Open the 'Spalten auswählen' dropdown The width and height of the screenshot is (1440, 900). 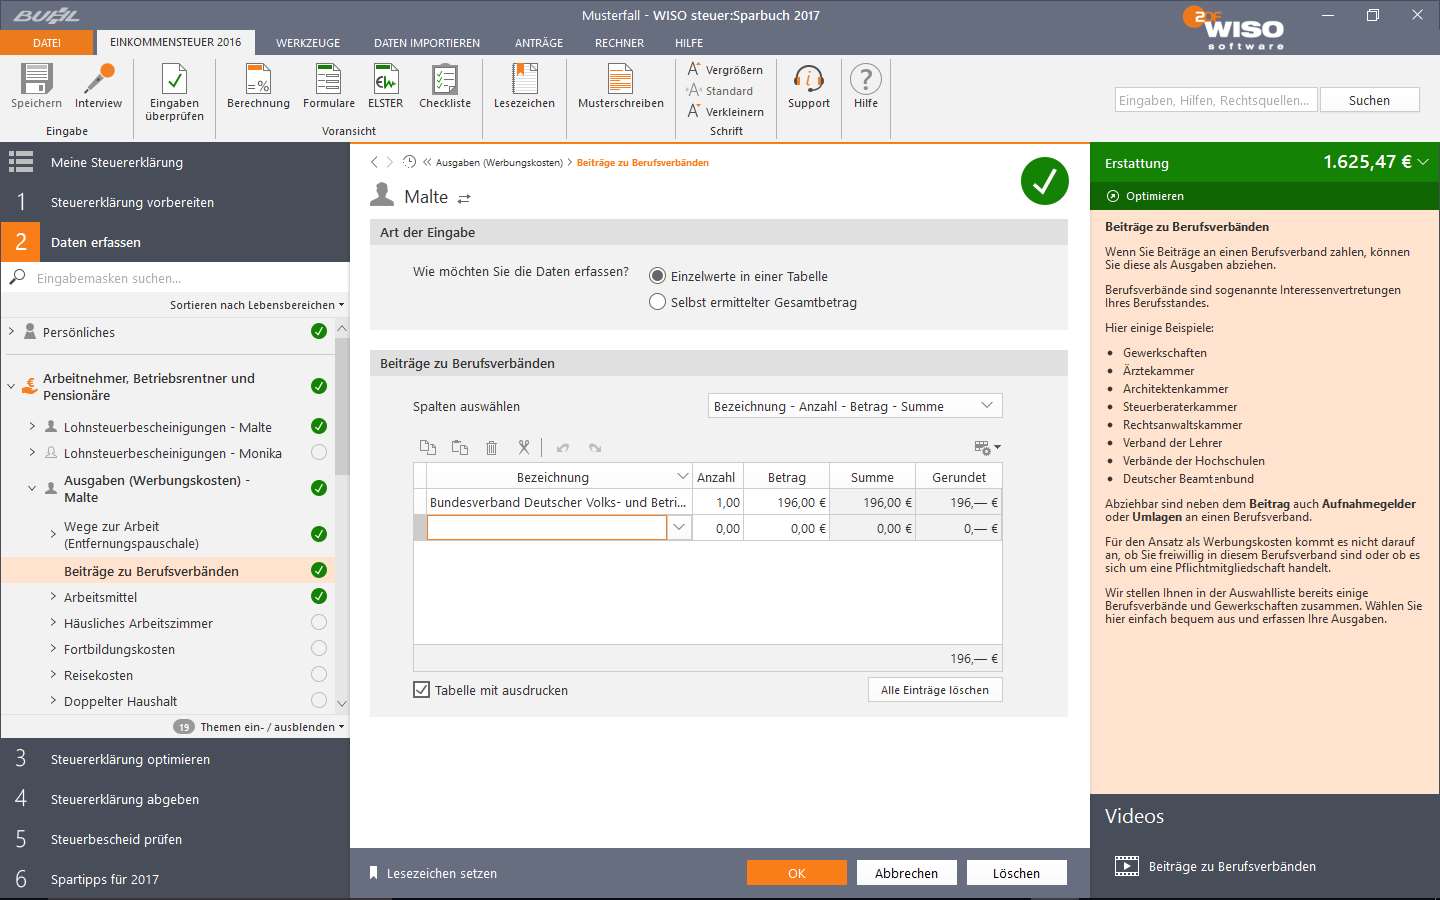click(854, 406)
